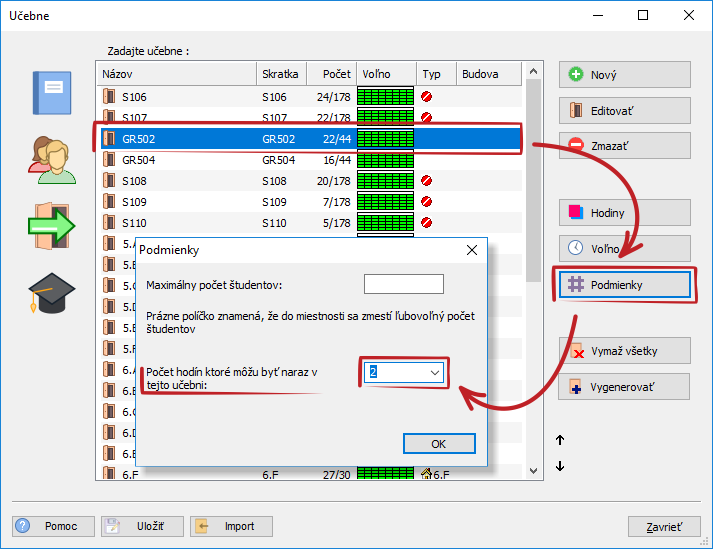Click the Vygenerovať button
The height and width of the screenshot is (549, 713).
[624, 387]
